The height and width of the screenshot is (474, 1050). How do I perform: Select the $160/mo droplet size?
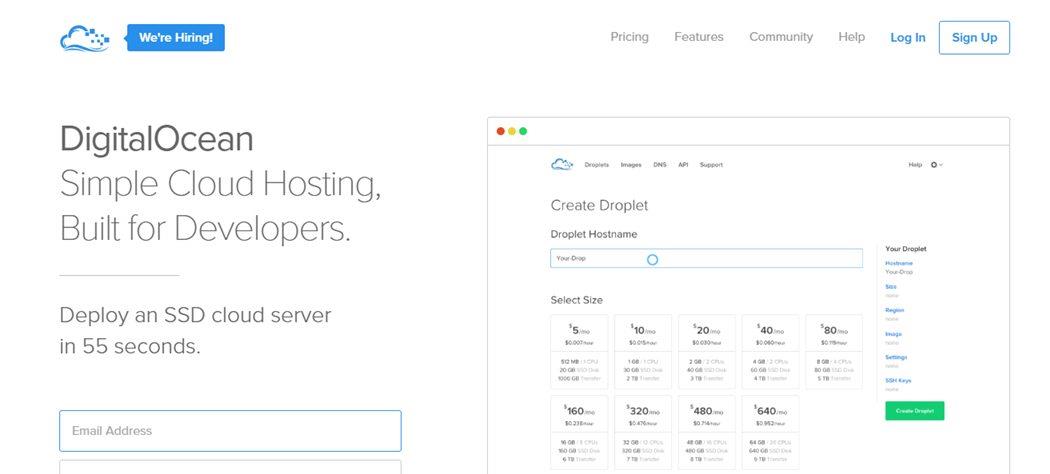(579, 432)
